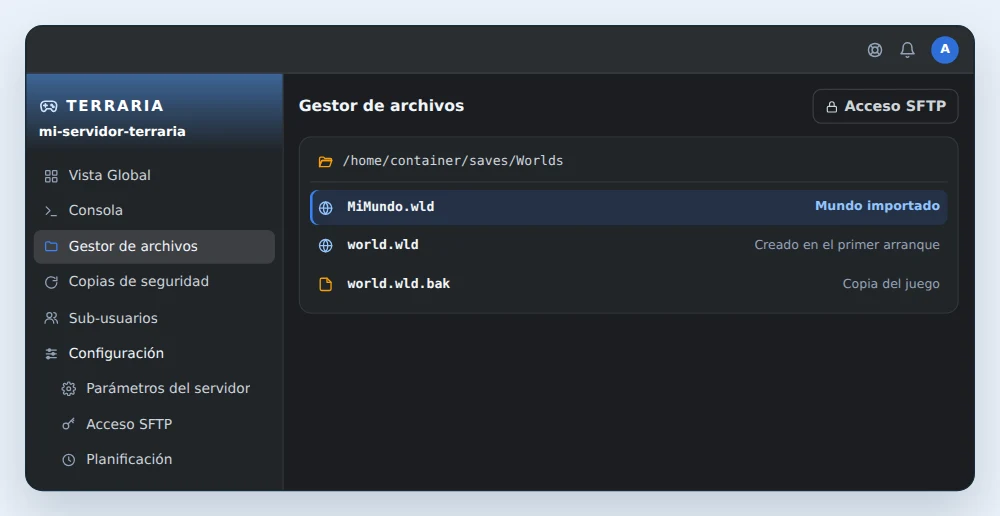Click the open folder icon by path
Viewport: 1000px width, 516px height.
pos(325,161)
